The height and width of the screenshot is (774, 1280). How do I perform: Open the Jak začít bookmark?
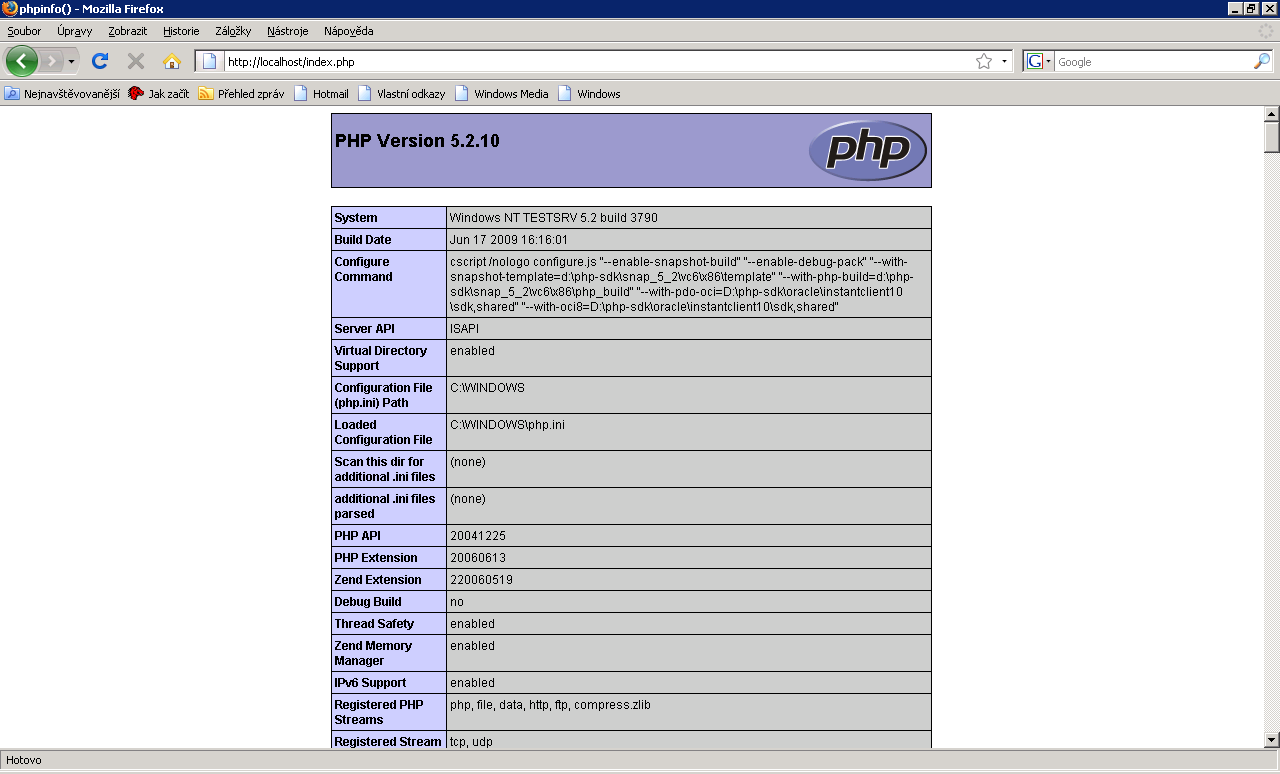(159, 94)
